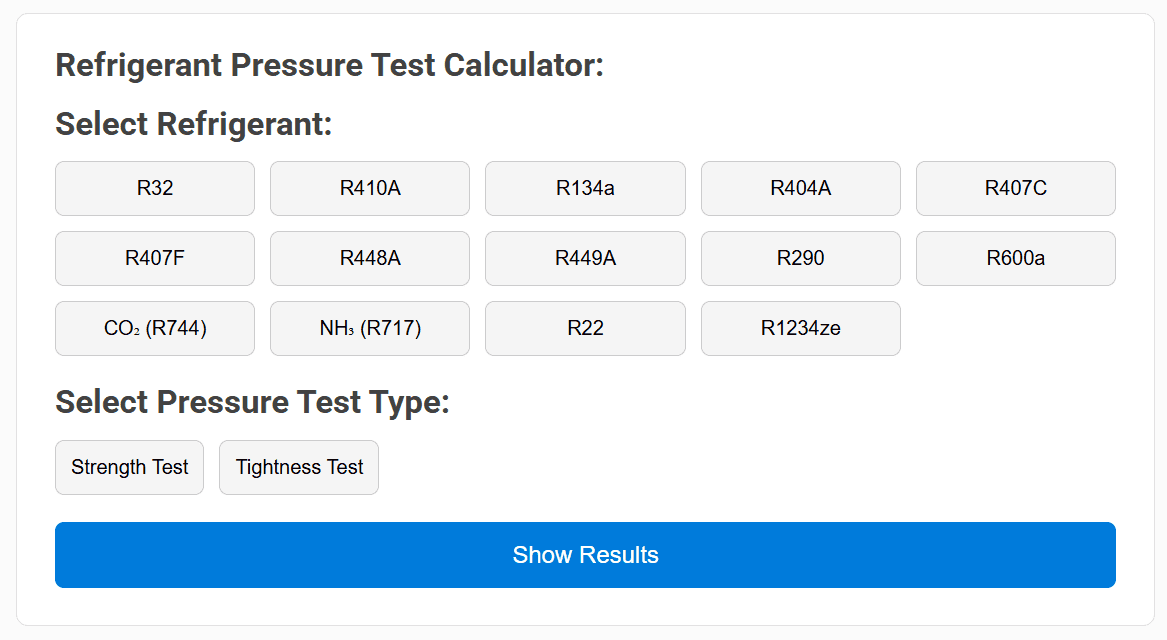Select the R32 refrigerant
The height and width of the screenshot is (640, 1167).
154,188
